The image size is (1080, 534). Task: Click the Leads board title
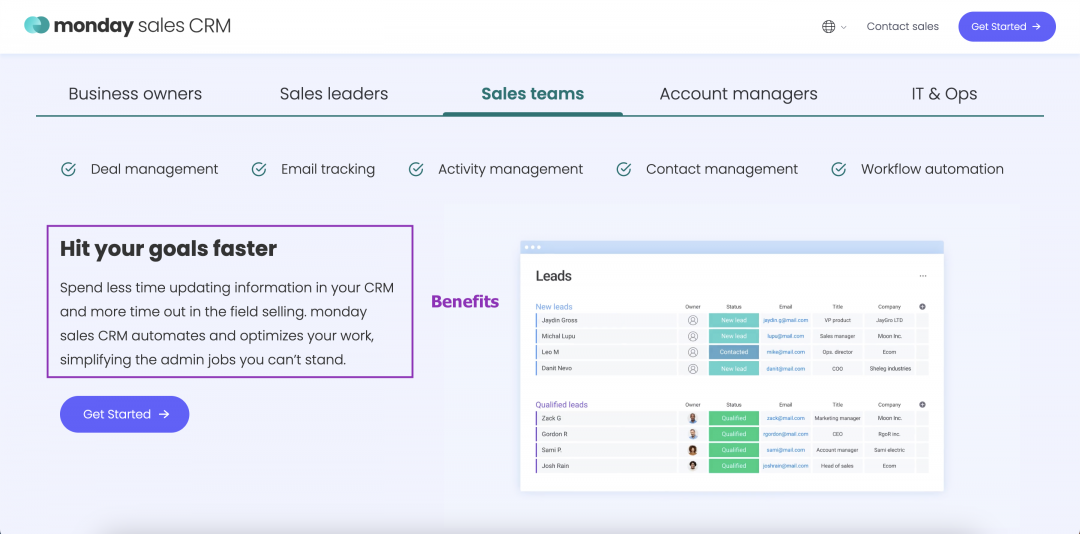pos(554,276)
